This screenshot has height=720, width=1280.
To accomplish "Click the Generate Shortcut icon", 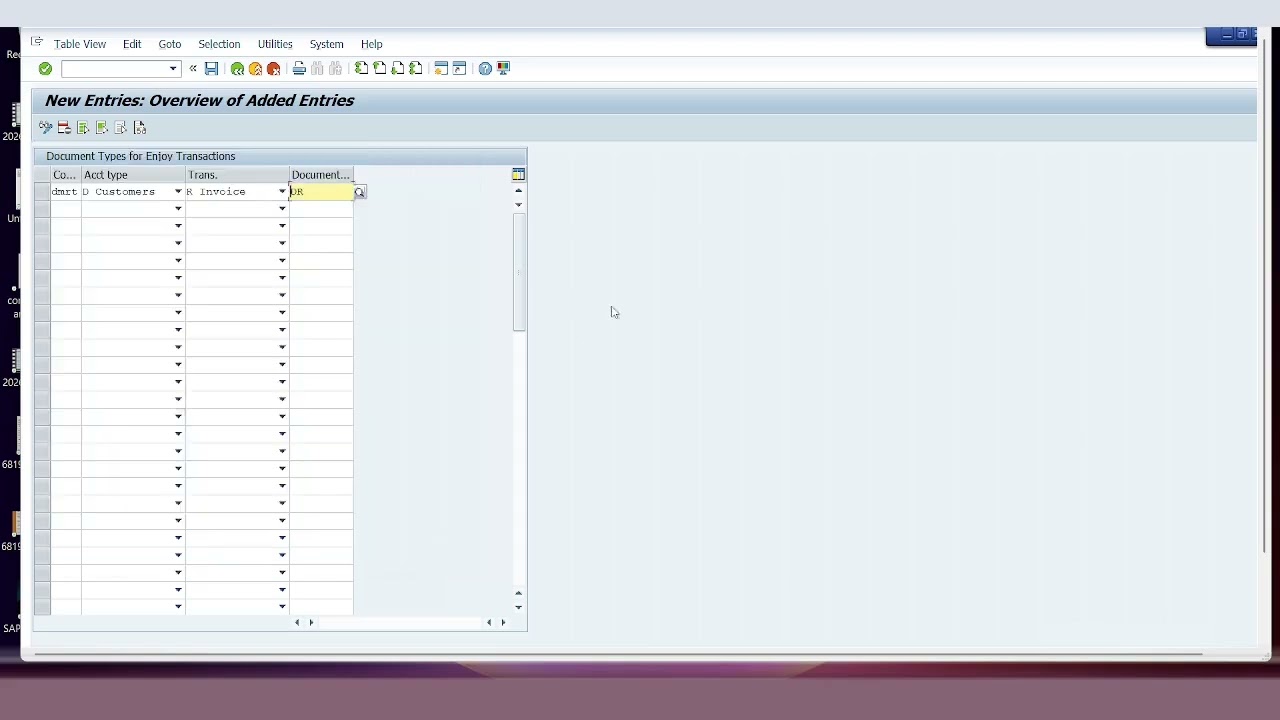I will click(x=459, y=69).
